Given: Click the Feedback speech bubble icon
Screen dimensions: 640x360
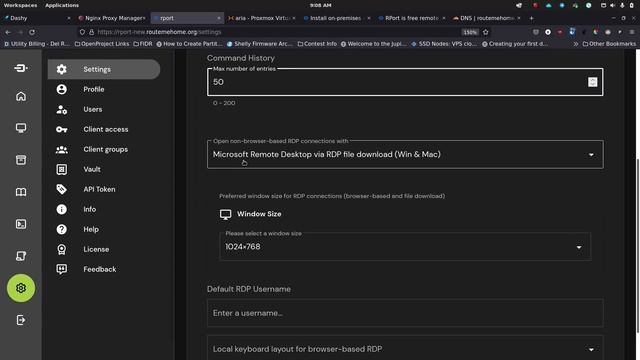Looking at the screenshot, I should click(62, 269).
